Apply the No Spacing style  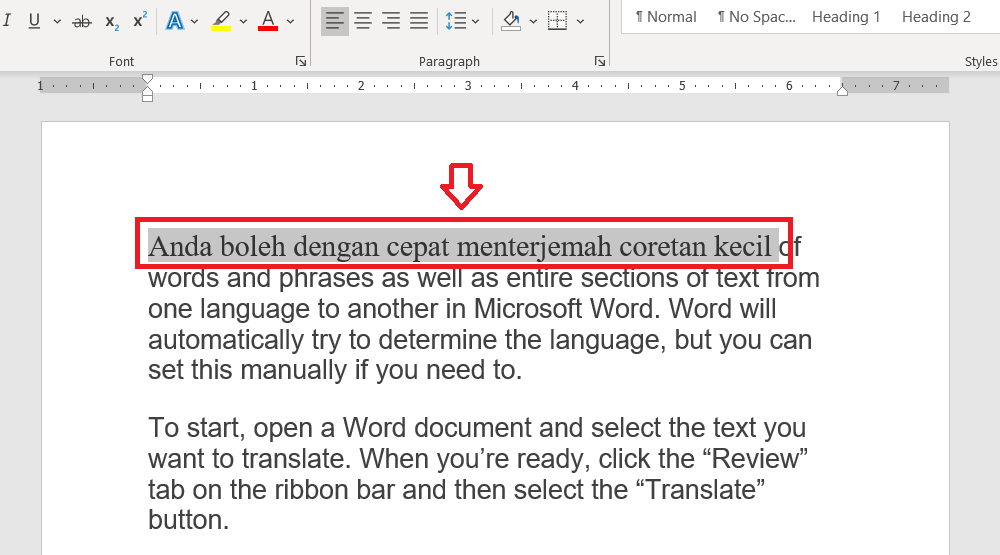756,17
